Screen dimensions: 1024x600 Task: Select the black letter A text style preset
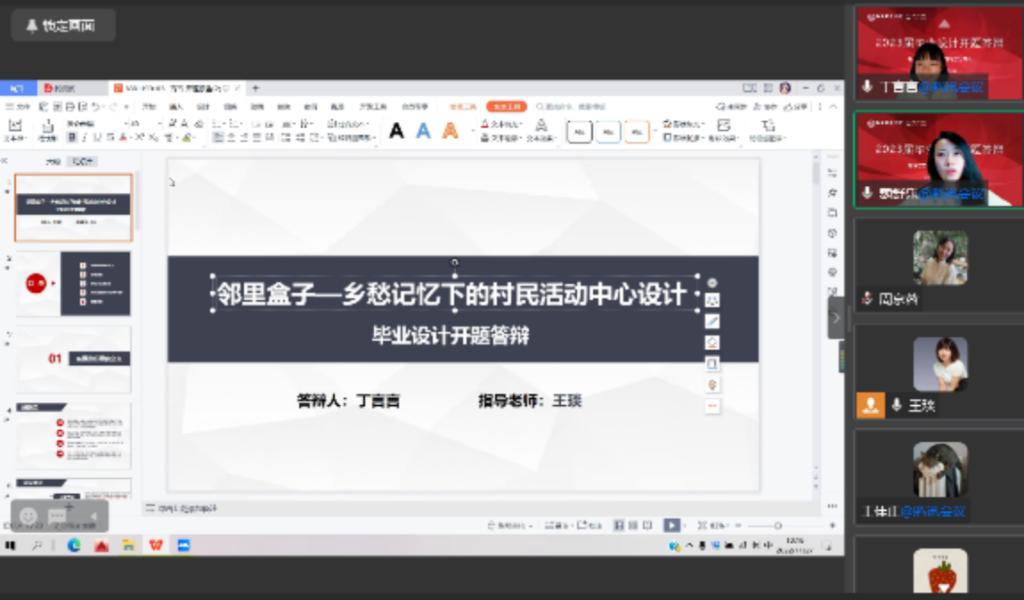click(x=396, y=131)
